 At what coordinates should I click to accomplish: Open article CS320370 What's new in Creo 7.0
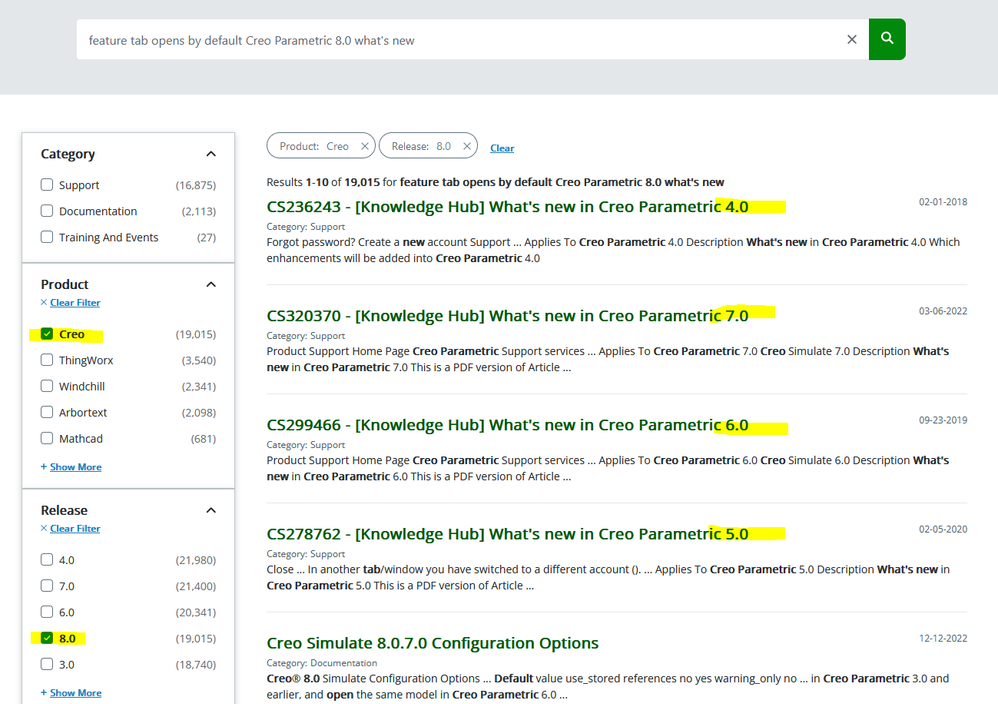(x=507, y=316)
